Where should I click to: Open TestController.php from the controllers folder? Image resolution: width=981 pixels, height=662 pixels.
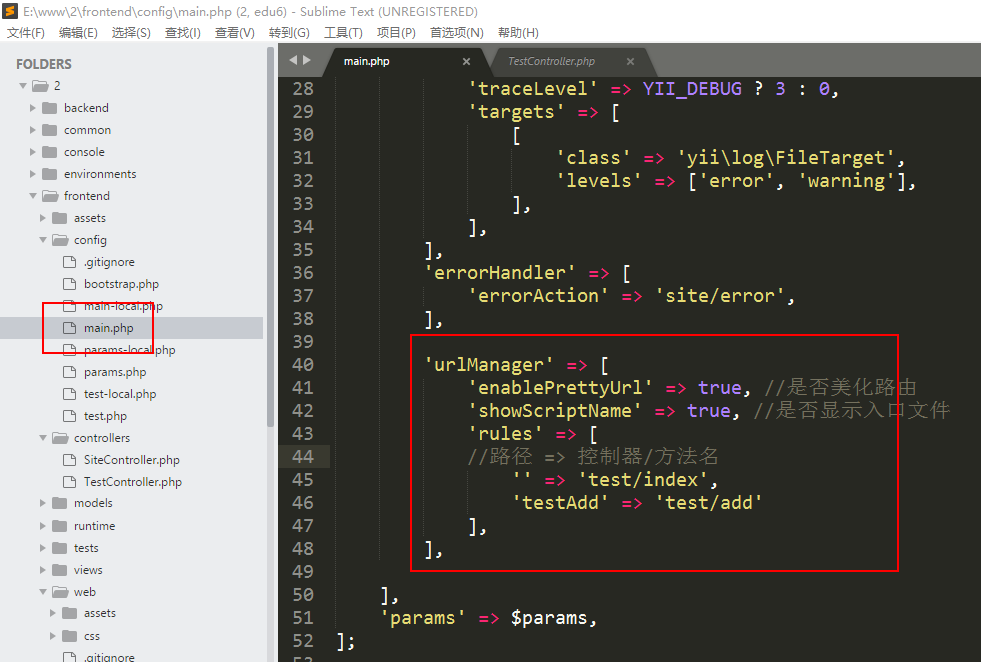[x=132, y=482]
